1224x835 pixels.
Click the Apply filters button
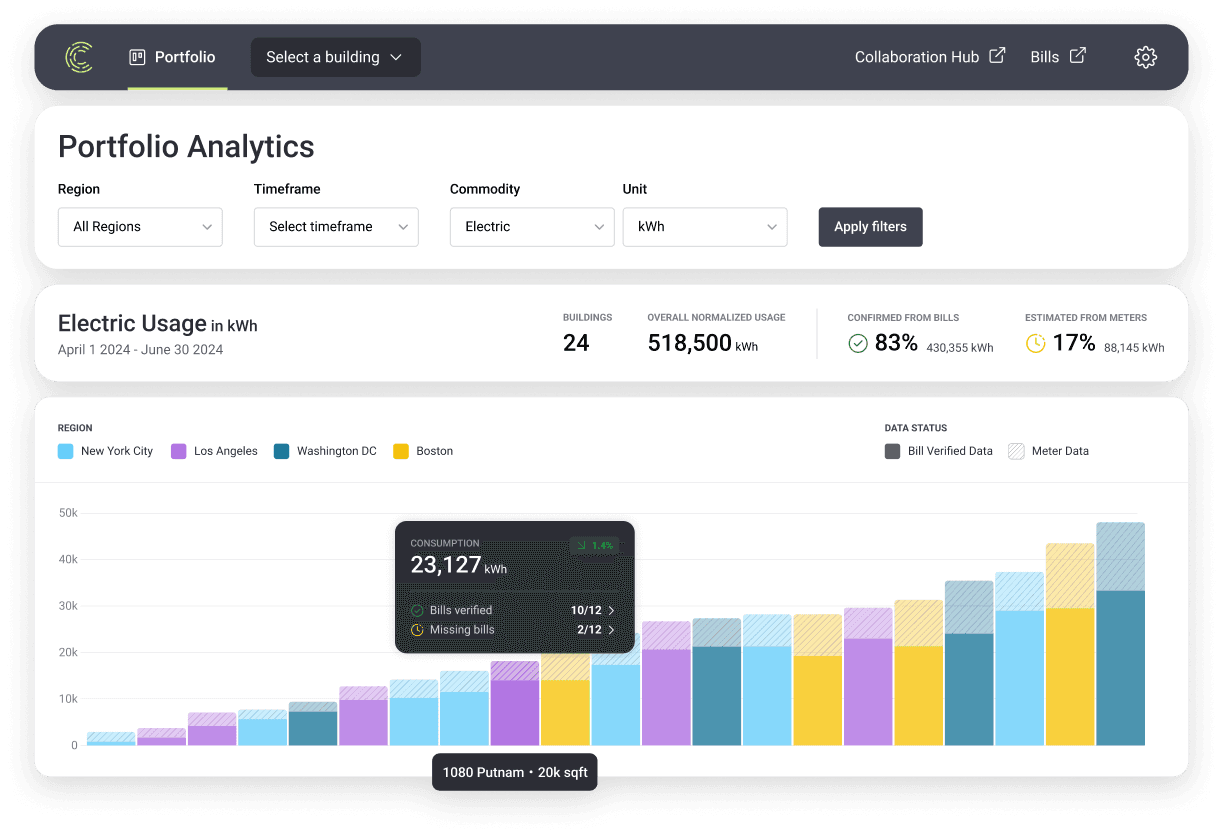[871, 227]
